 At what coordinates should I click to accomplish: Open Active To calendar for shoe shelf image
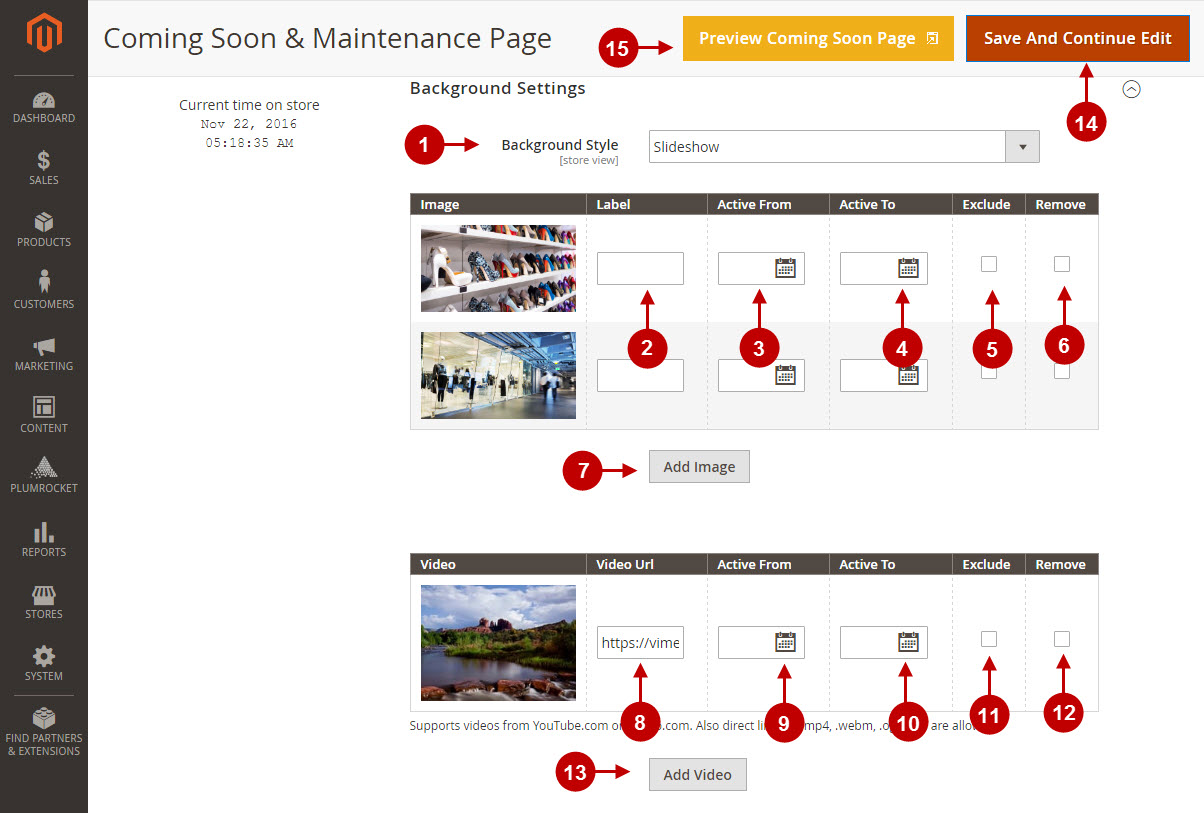pyautogui.click(x=908, y=268)
